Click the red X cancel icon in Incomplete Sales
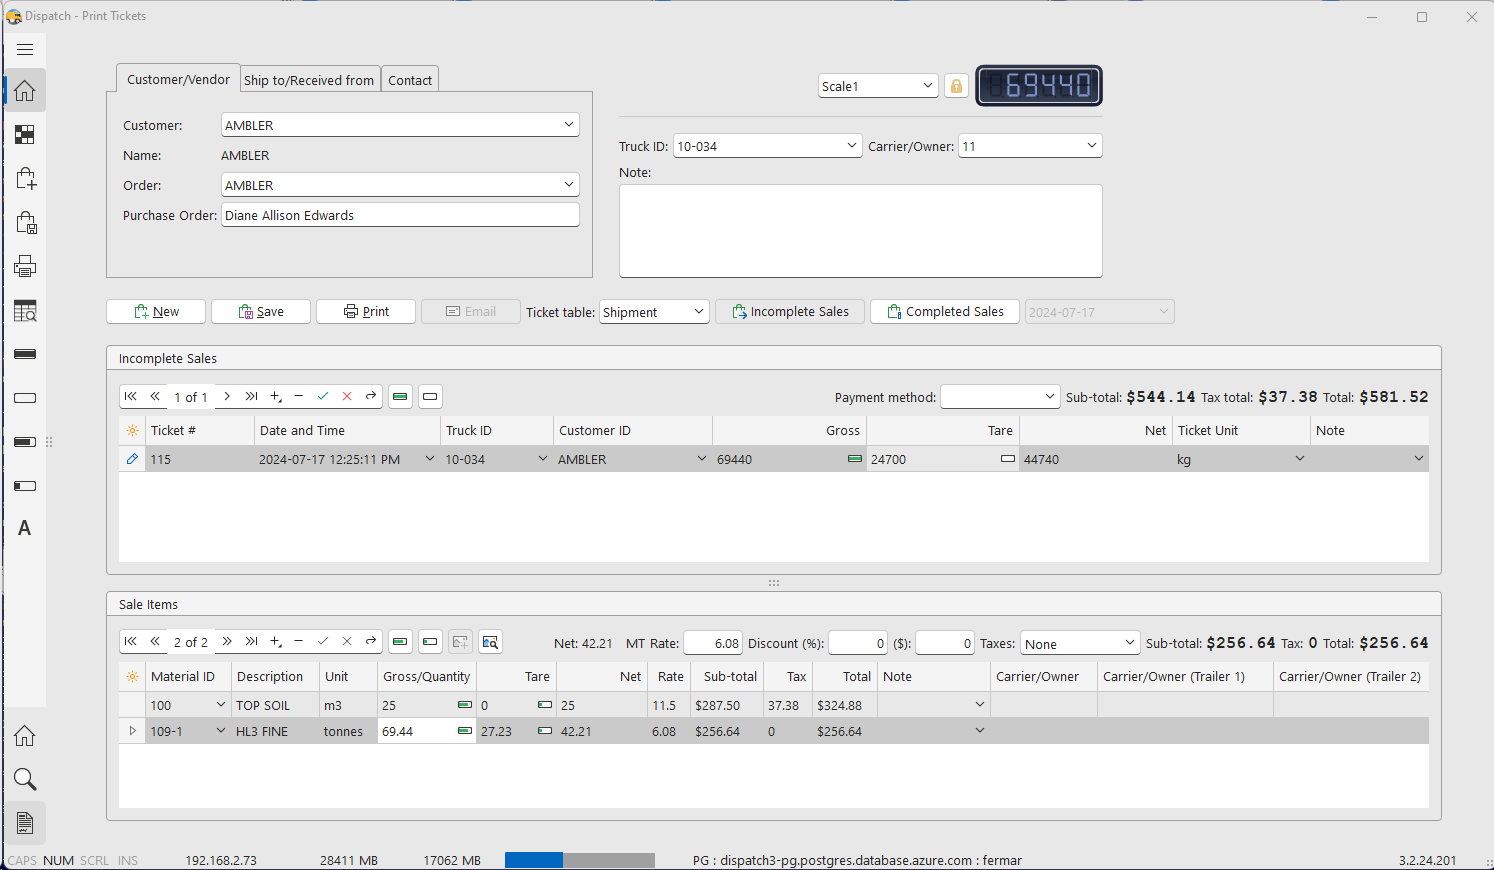Image resolution: width=1494 pixels, height=870 pixels. tap(347, 396)
